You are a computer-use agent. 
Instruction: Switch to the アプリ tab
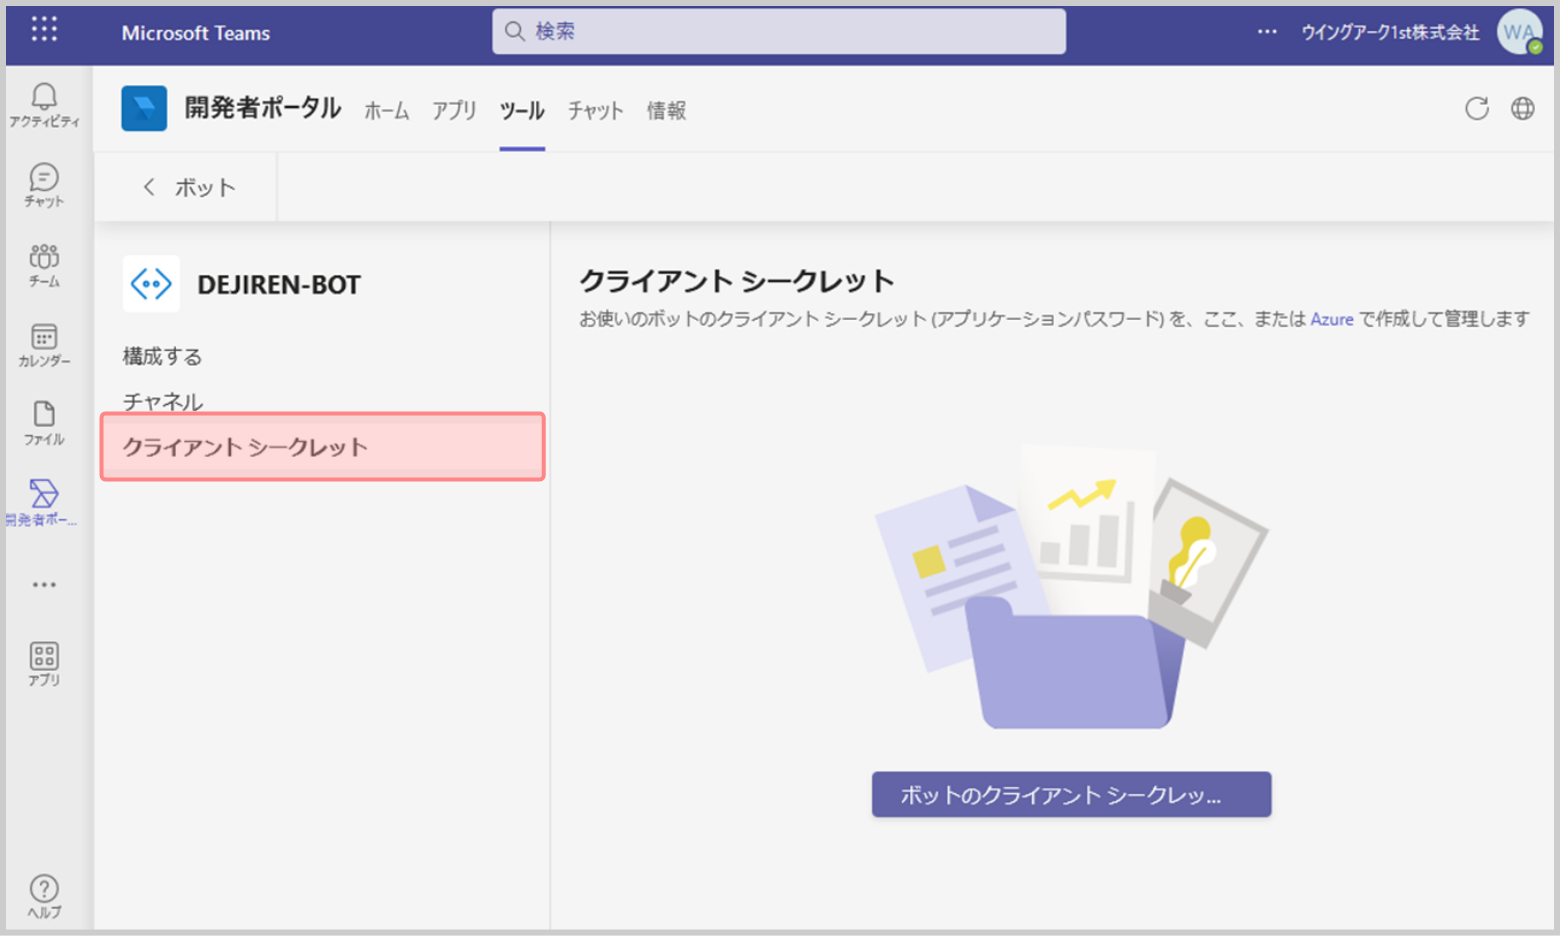(454, 111)
